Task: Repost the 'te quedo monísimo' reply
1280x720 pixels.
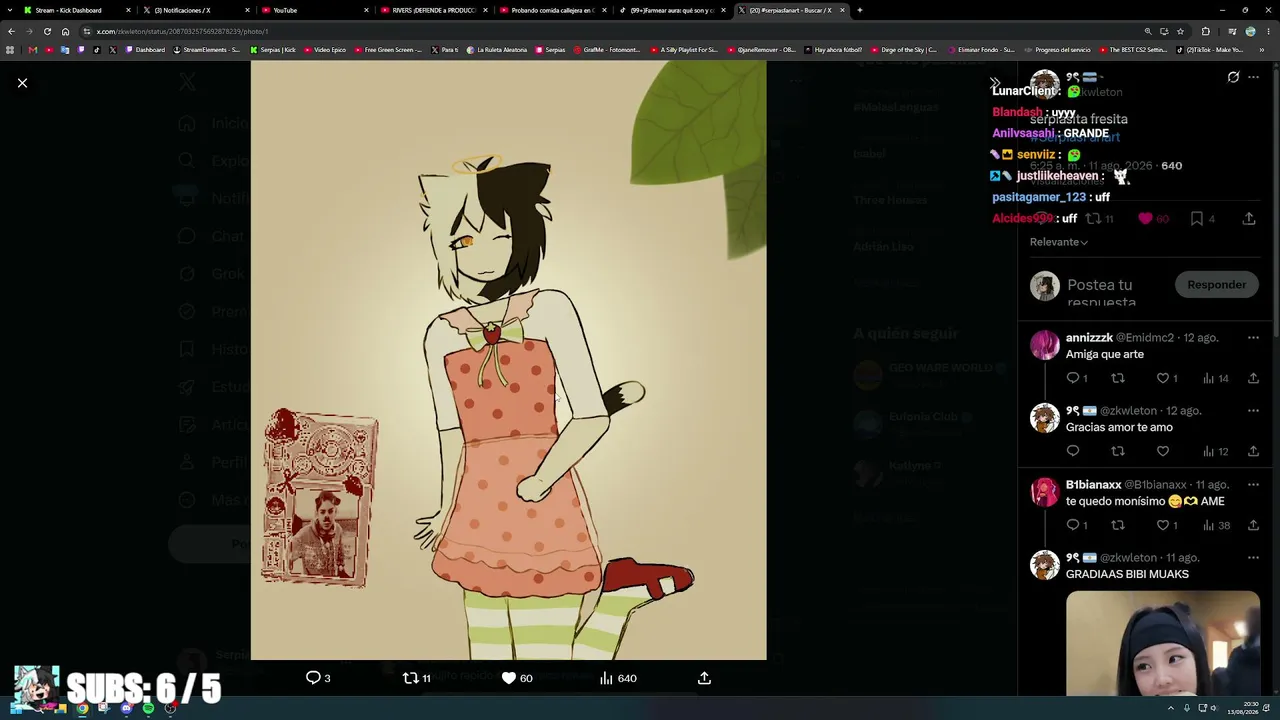Action: (1118, 525)
